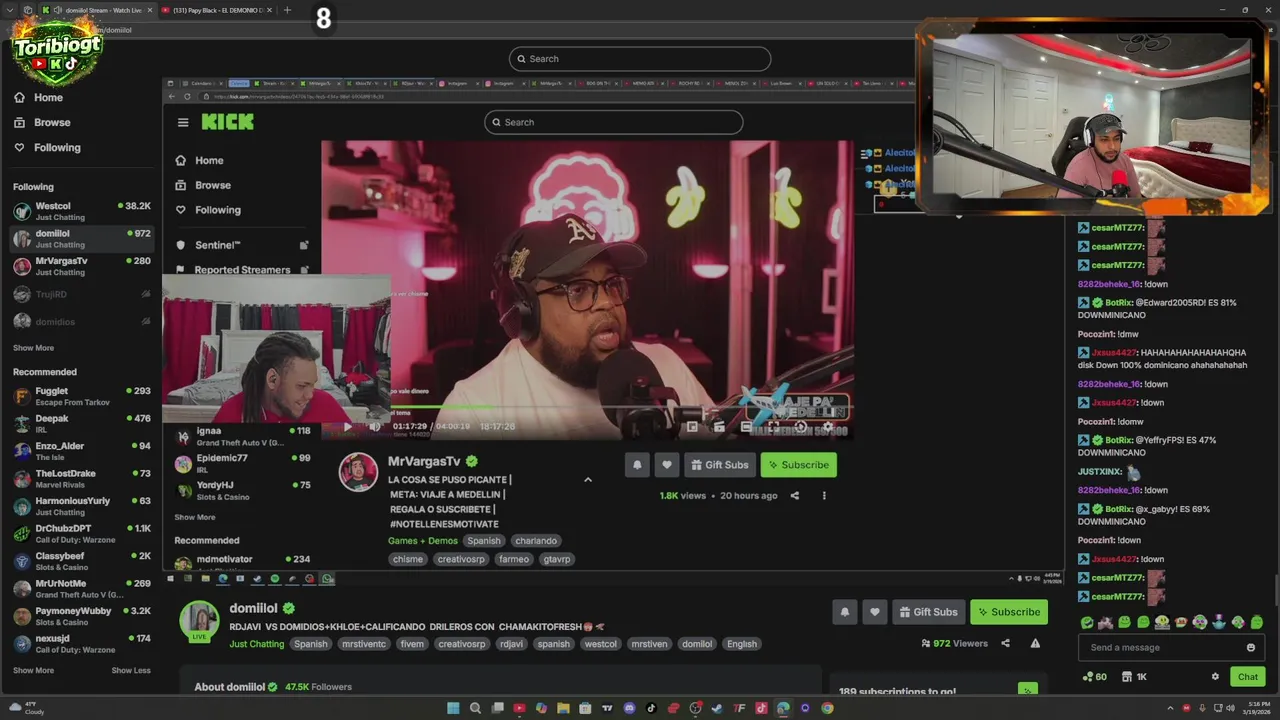
Task: Click the report warning triangle next to 972 Viewers
Action: (1035, 643)
